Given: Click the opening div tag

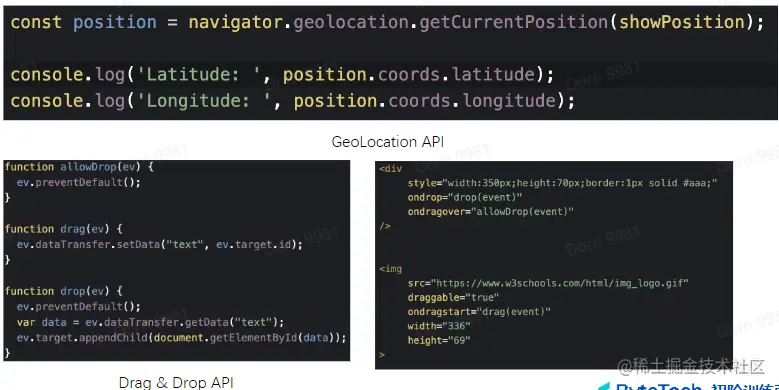Looking at the screenshot, I should pos(390,169).
